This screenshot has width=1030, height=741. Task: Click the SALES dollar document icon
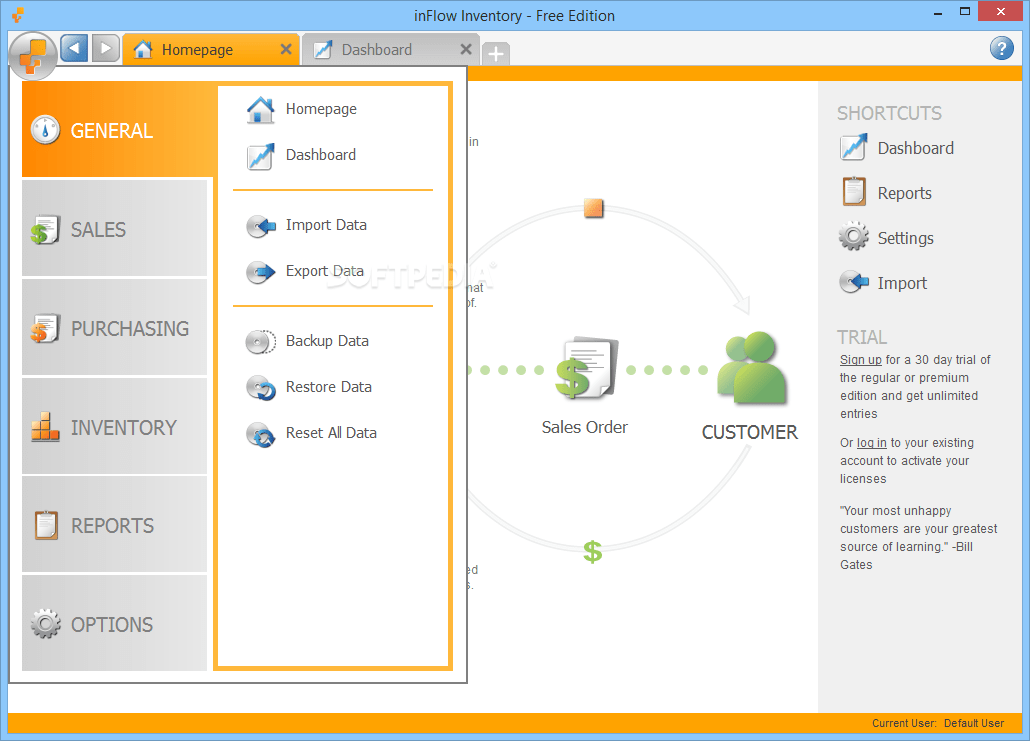tap(45, 230)
